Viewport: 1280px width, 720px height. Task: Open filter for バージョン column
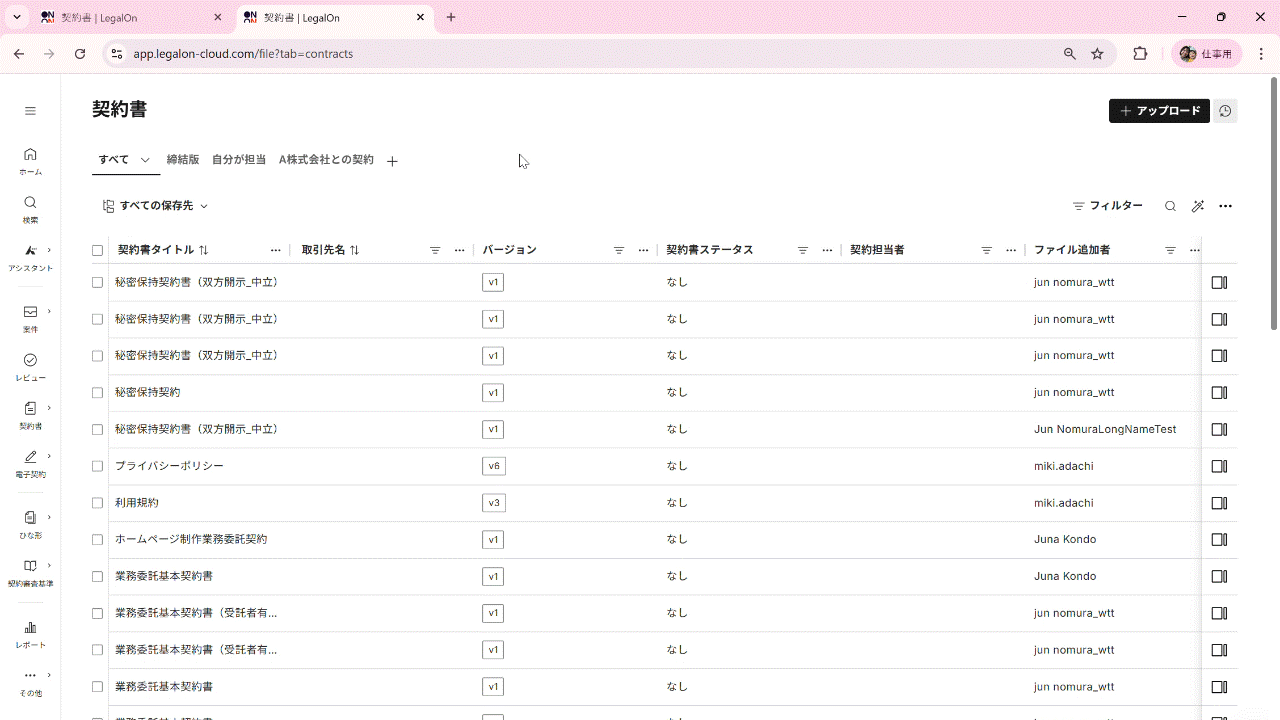tap(618, 250)
